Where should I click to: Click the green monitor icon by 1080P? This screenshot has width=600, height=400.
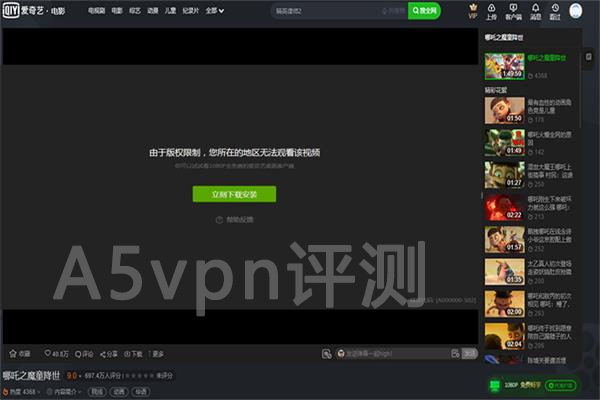click(495, 385)
